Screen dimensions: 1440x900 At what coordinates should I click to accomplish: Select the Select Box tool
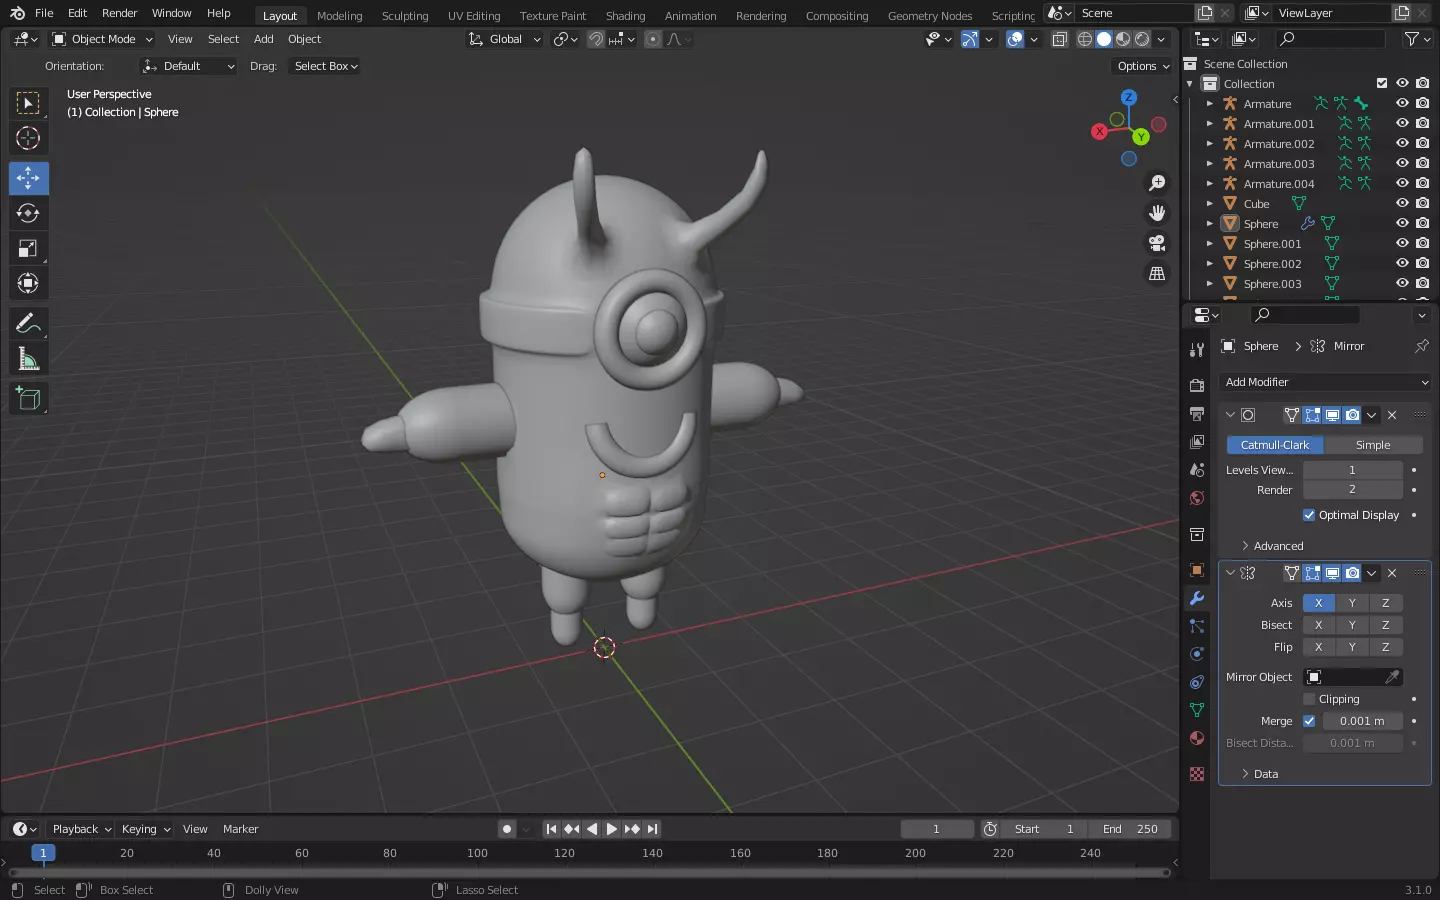28,103
